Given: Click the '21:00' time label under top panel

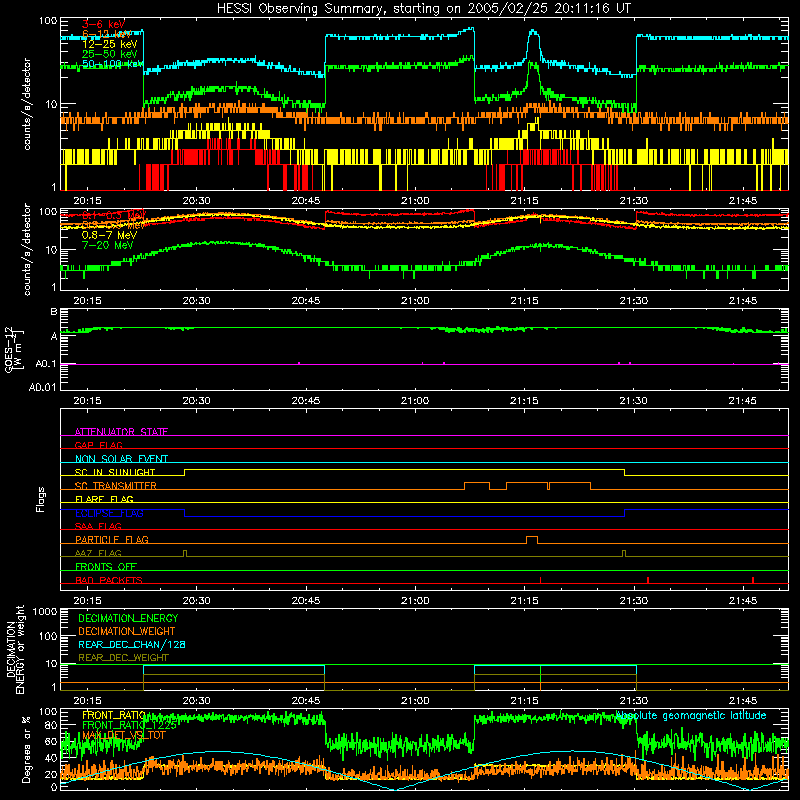Looking at the screenshot, I should point(415,201).
